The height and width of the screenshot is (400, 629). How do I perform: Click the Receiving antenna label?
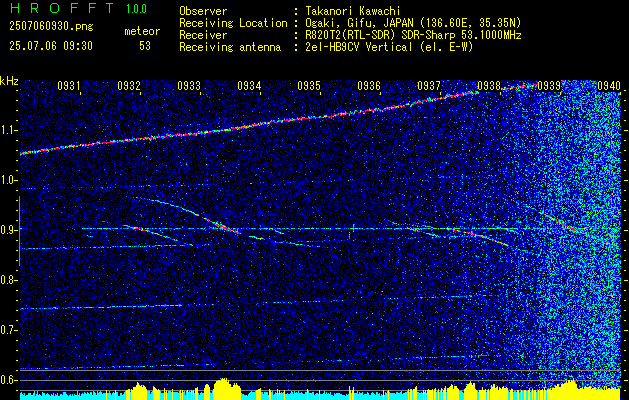click(x=230, y=47)
